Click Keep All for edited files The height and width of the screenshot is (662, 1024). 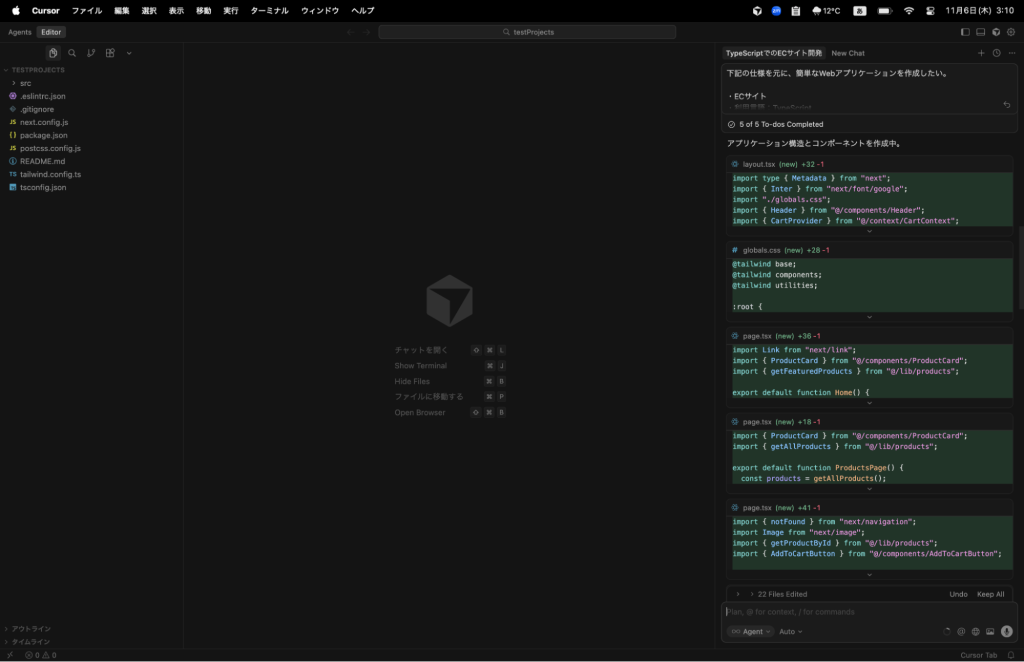click(990, 593)
